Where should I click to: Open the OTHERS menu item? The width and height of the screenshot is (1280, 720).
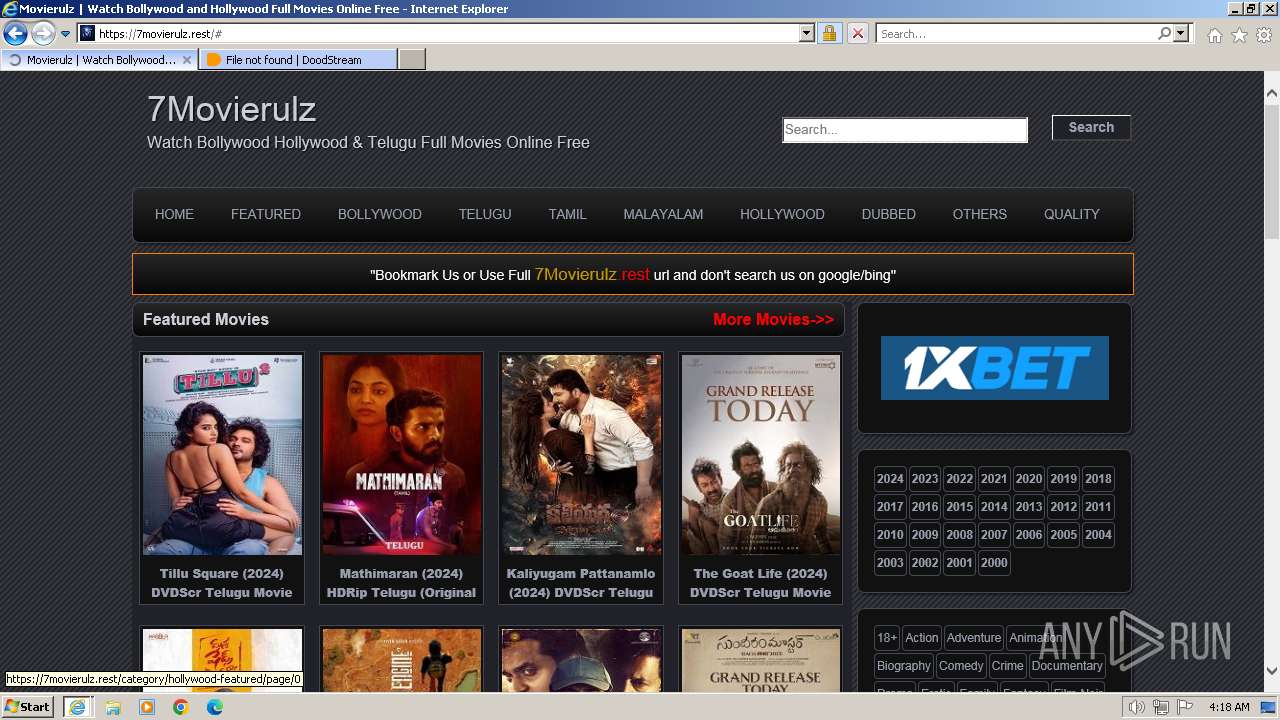[x=980, y=214]
